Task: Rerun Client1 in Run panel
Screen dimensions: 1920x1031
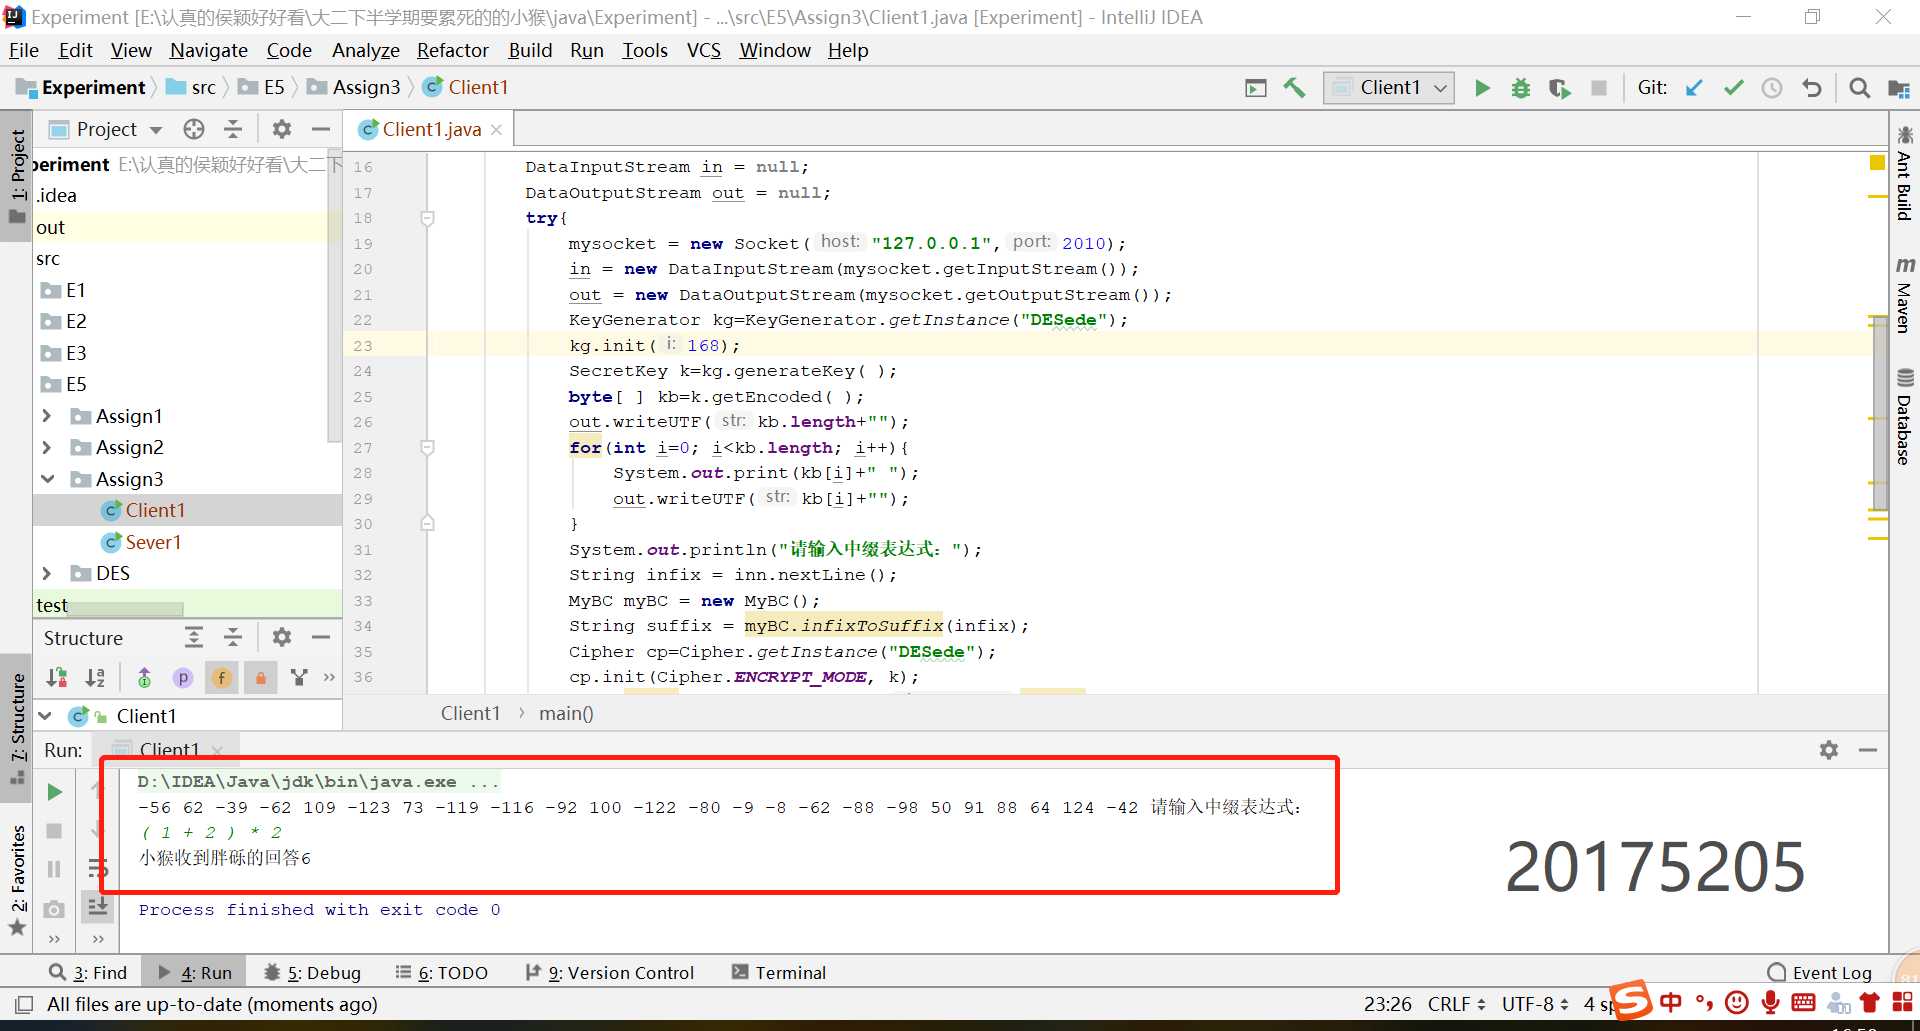Action: [55, 792]
